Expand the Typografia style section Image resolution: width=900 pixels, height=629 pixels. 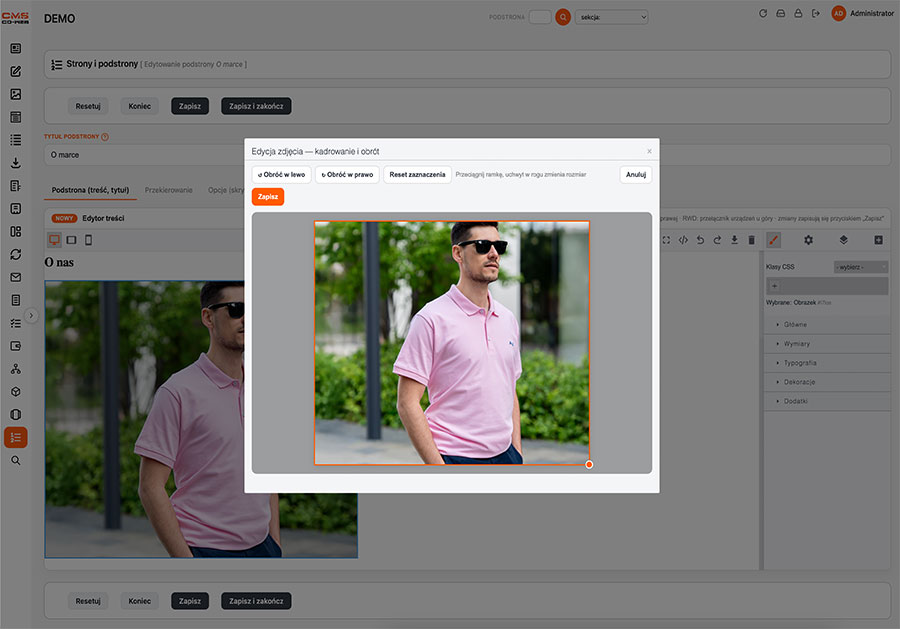pyautogui.click(x=827, y=363)
